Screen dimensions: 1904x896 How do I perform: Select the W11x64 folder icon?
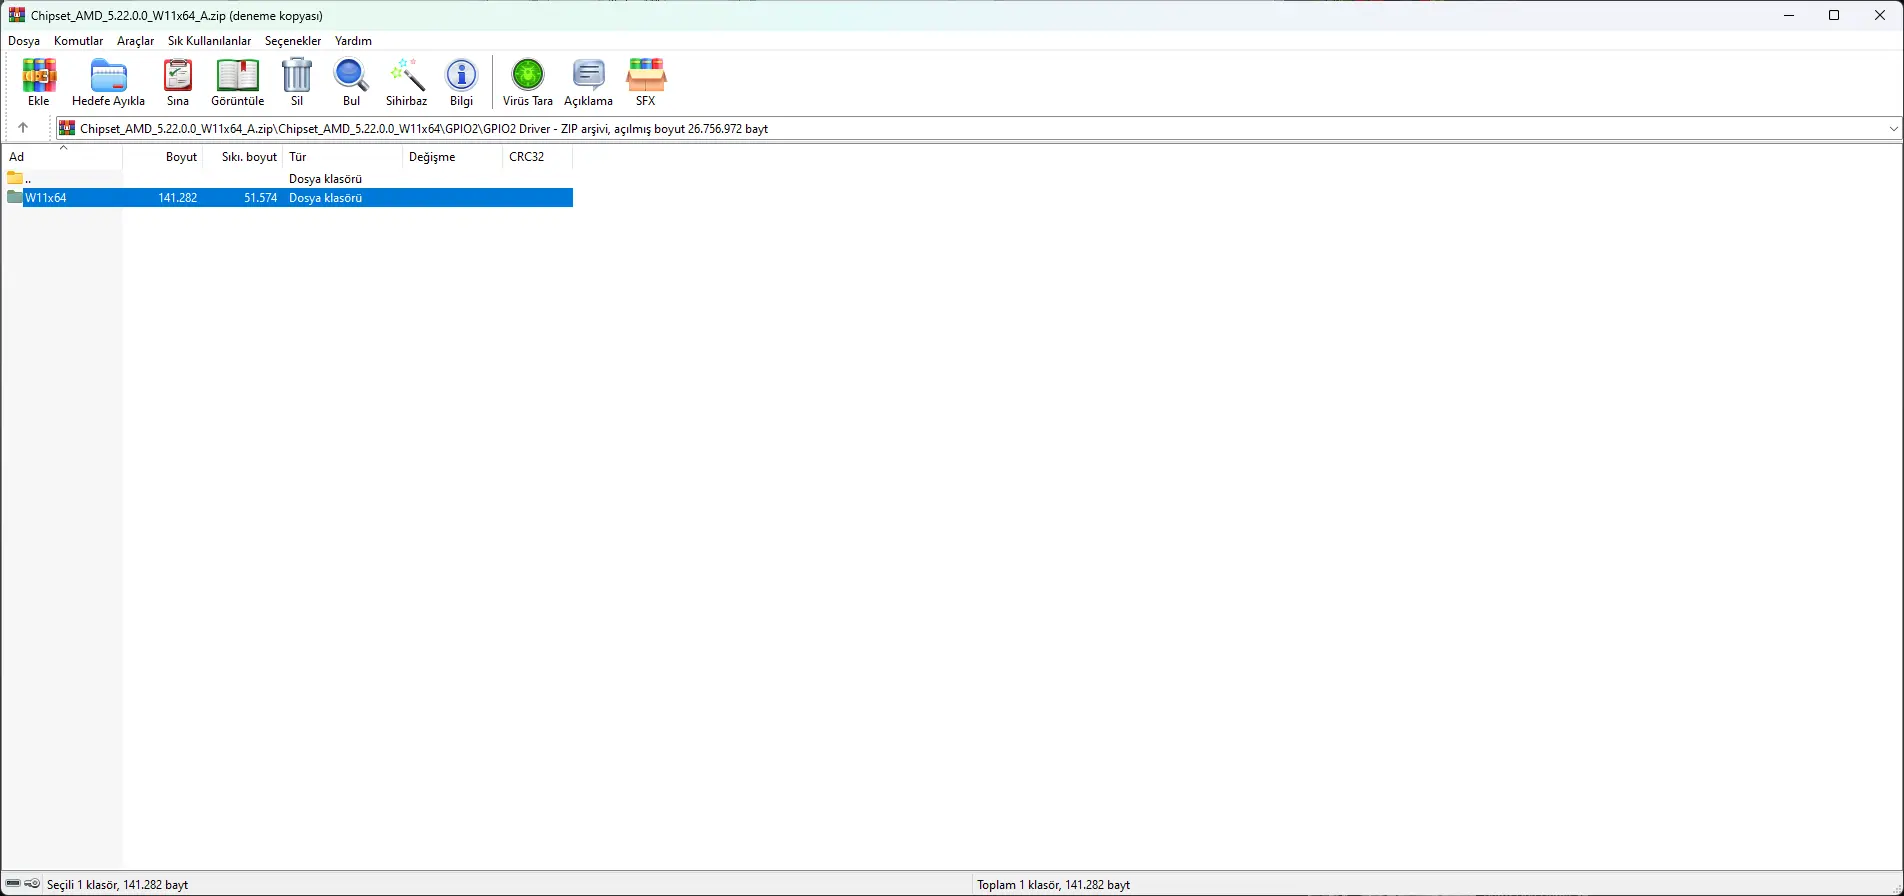point(15,198)
